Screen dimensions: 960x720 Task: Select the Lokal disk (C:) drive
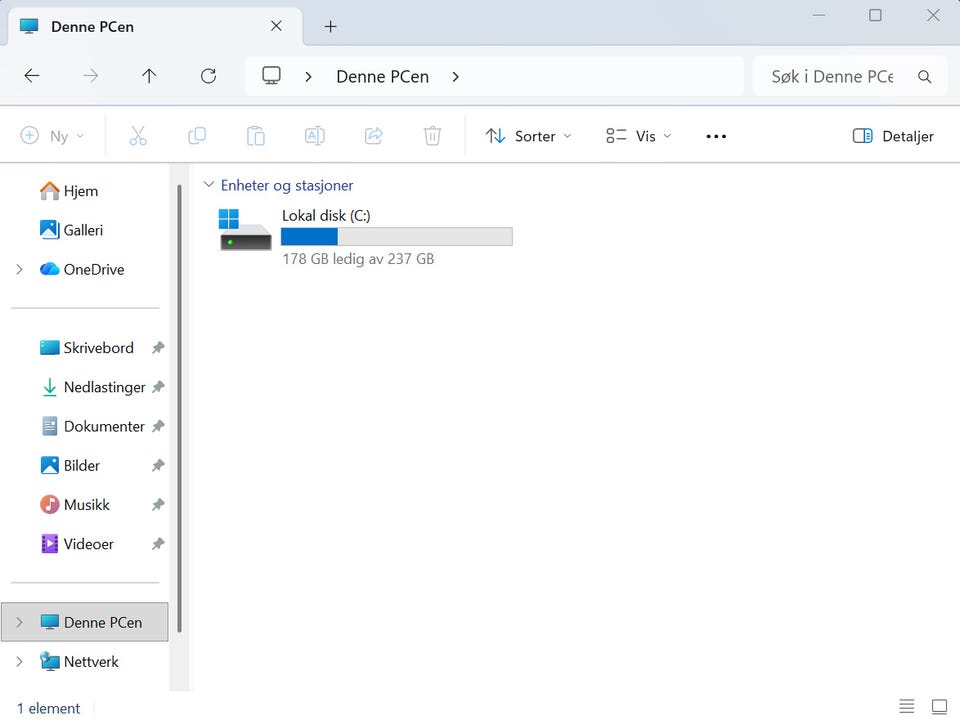[x=366, y=237]
